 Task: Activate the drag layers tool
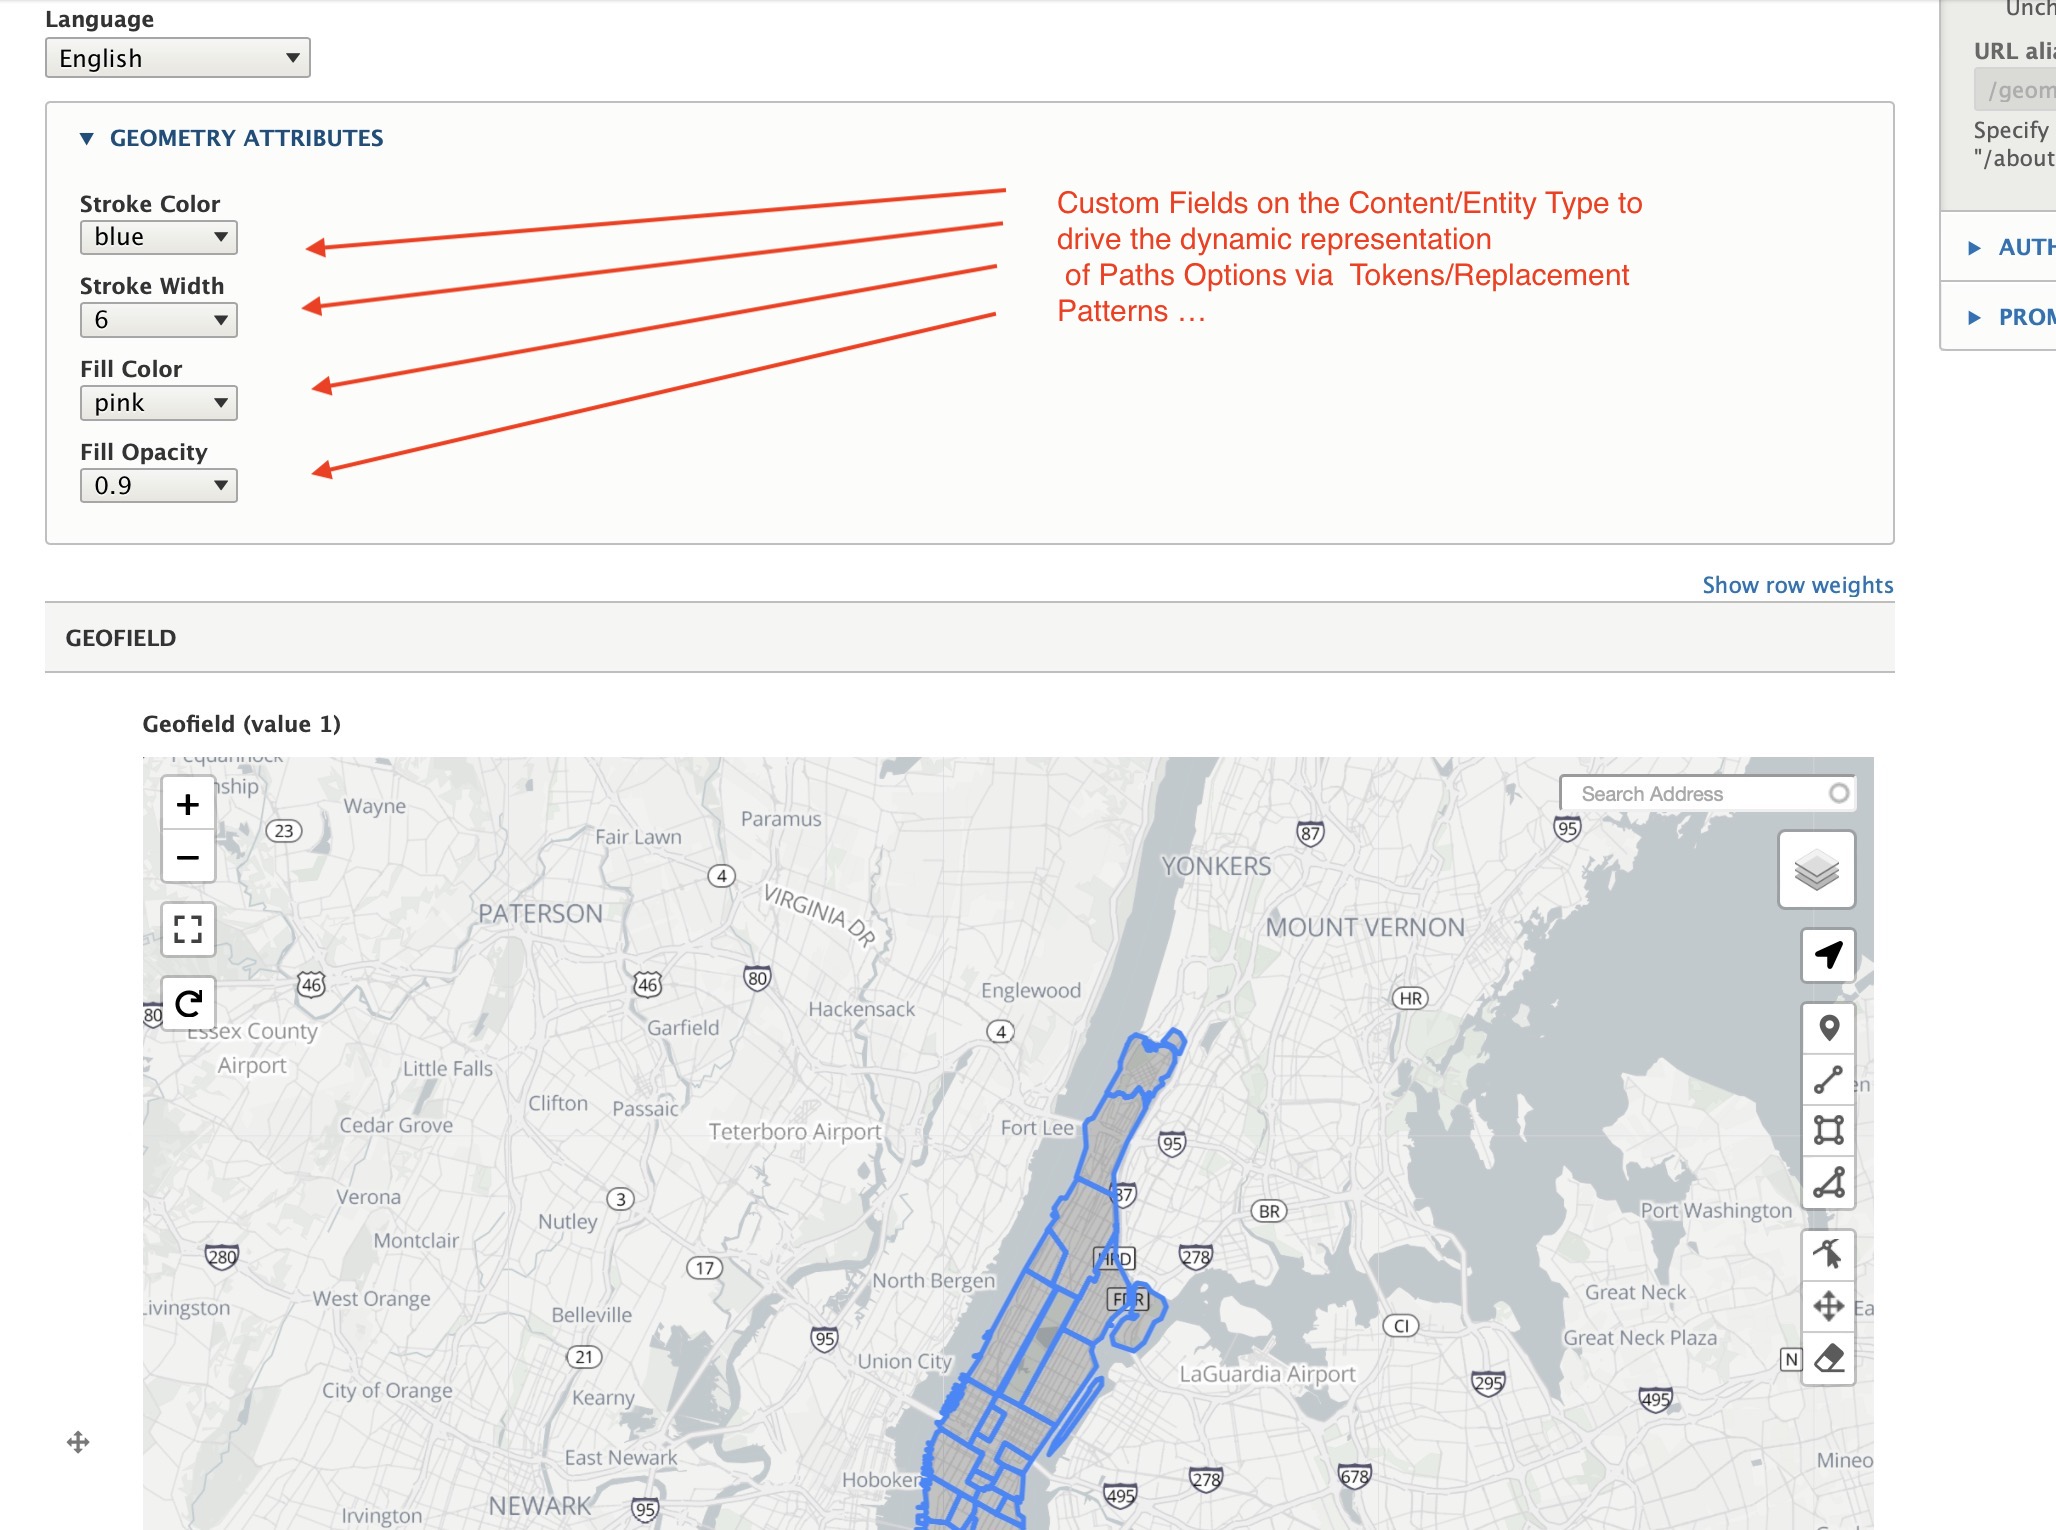pyautogui.click(x=1828, y=1306)
